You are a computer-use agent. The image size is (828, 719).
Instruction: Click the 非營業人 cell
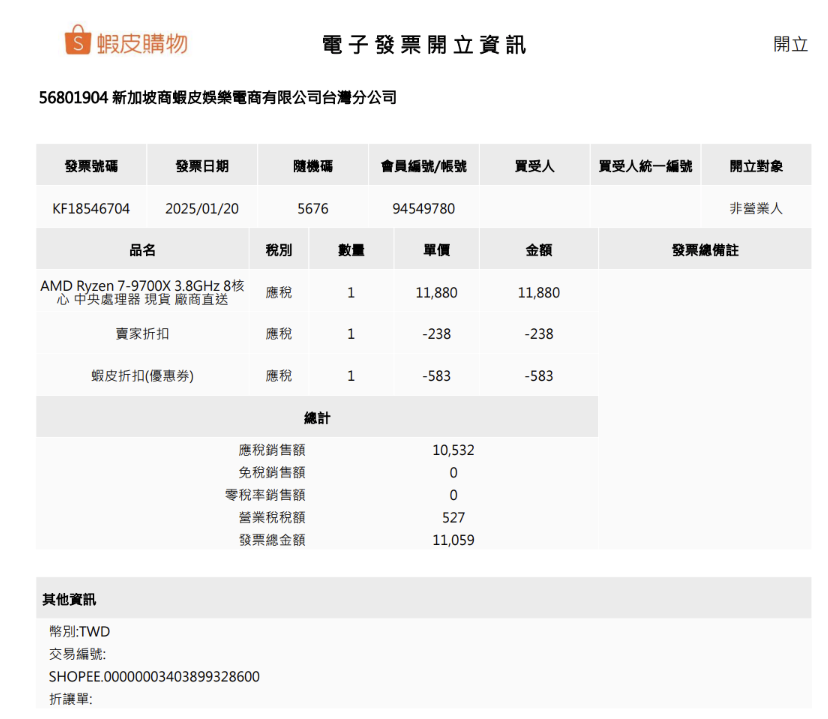[756, 209]
